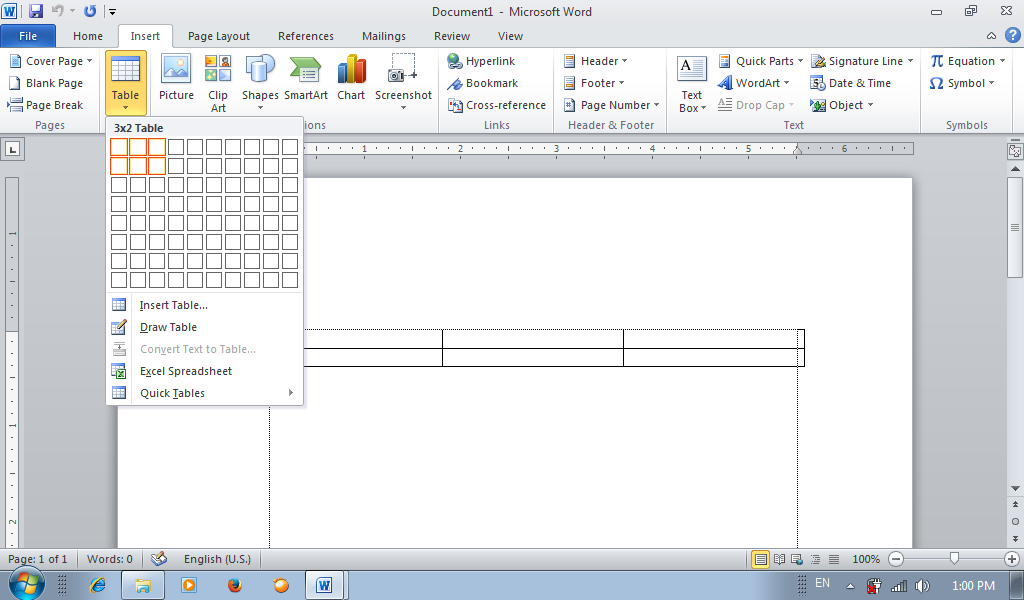Screen dimensions: 1024x600
Task: Launch Firefox from the taskbar
Action: point(234,584)
